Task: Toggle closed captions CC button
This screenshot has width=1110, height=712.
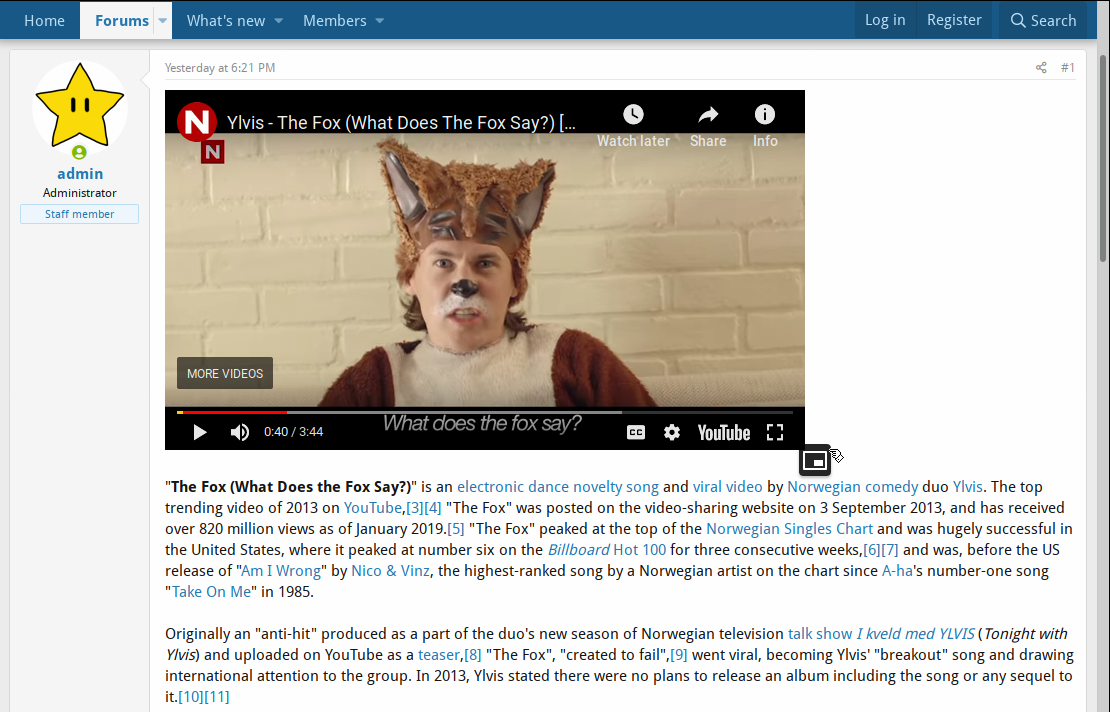Action: click(x=636, y=432)
